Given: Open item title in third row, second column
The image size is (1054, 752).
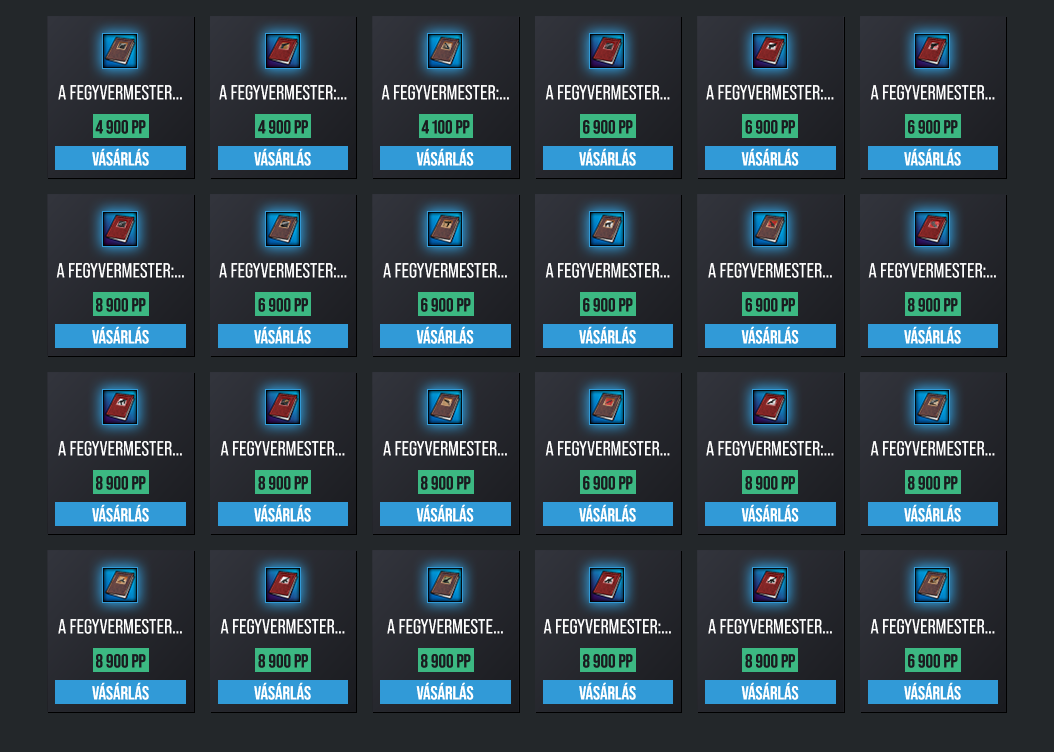Looking at the screenshot, I should click(x=282, y=449).
